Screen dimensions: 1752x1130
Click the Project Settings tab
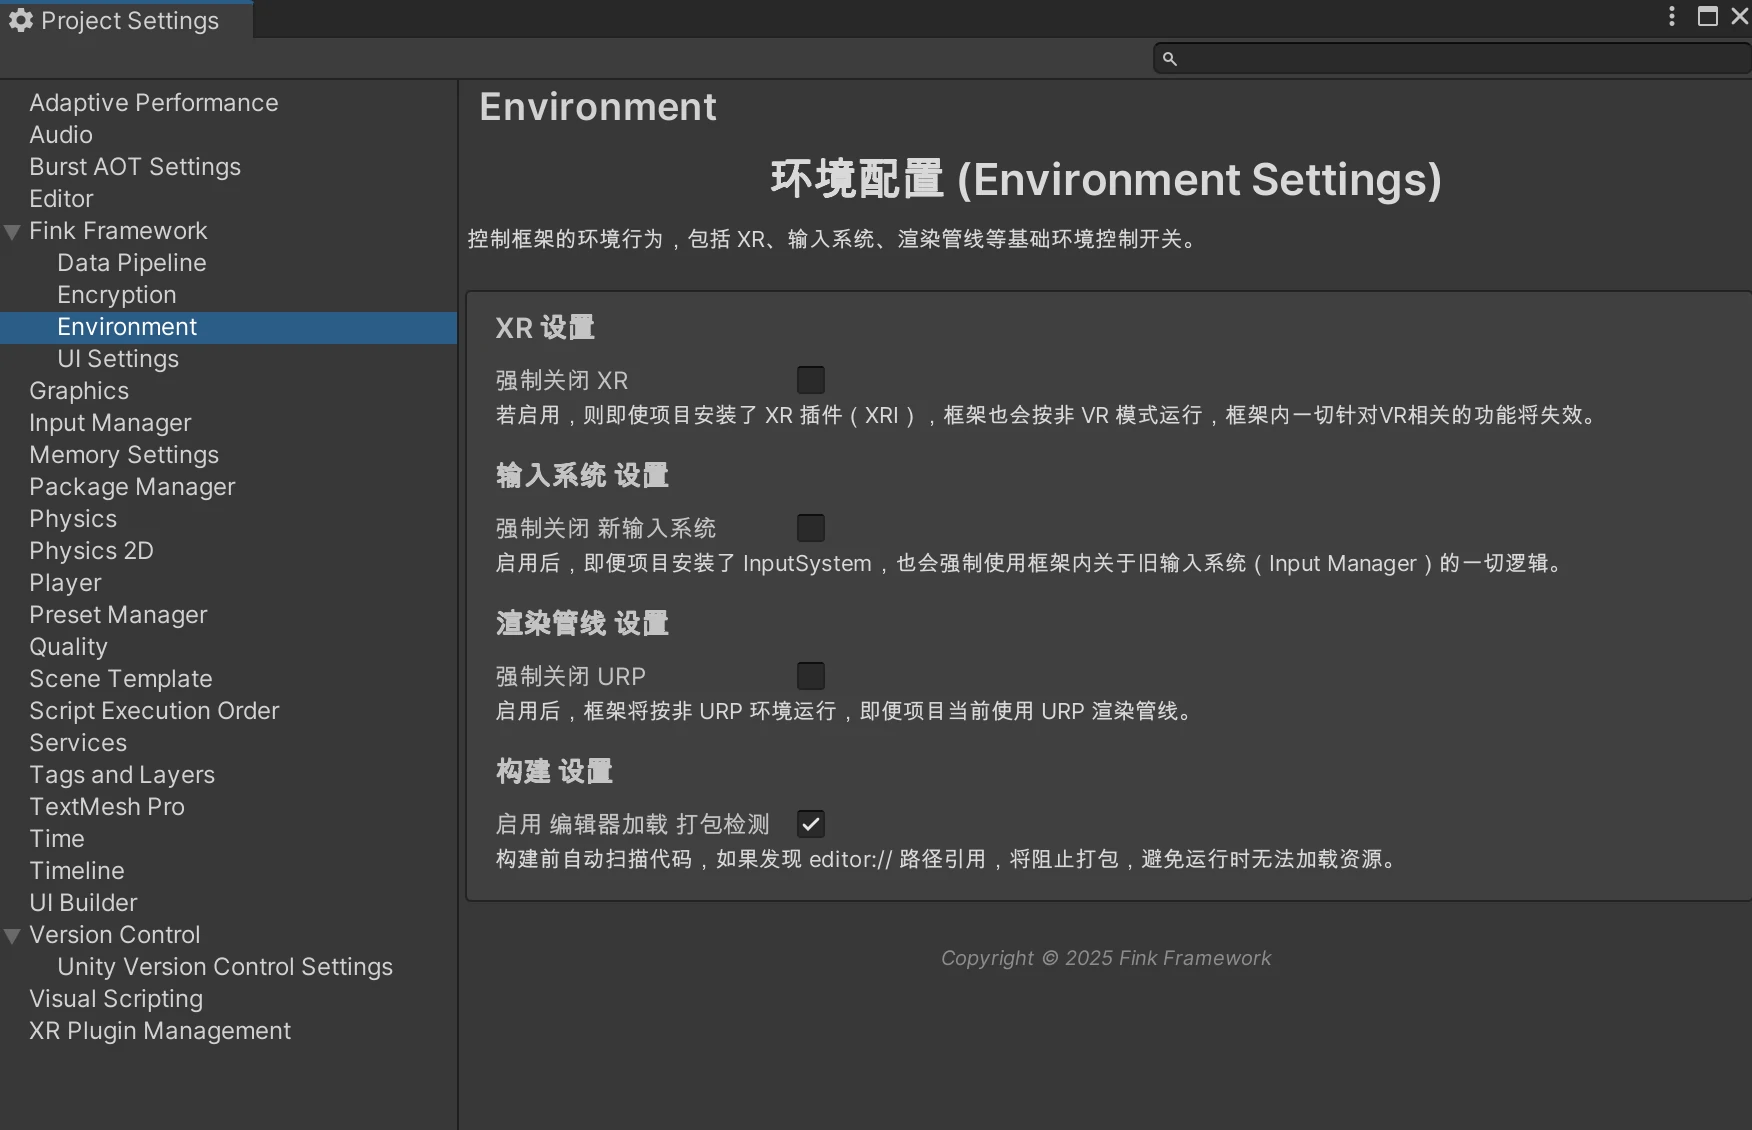[x=115, y=20]
